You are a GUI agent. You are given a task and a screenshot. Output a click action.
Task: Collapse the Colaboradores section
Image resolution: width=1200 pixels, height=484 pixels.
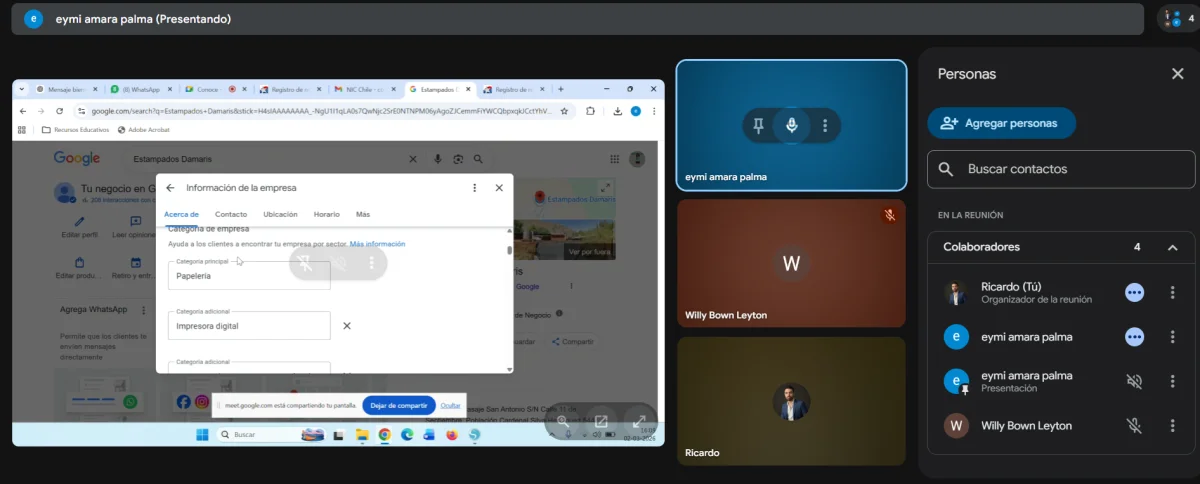[1173, 247]
